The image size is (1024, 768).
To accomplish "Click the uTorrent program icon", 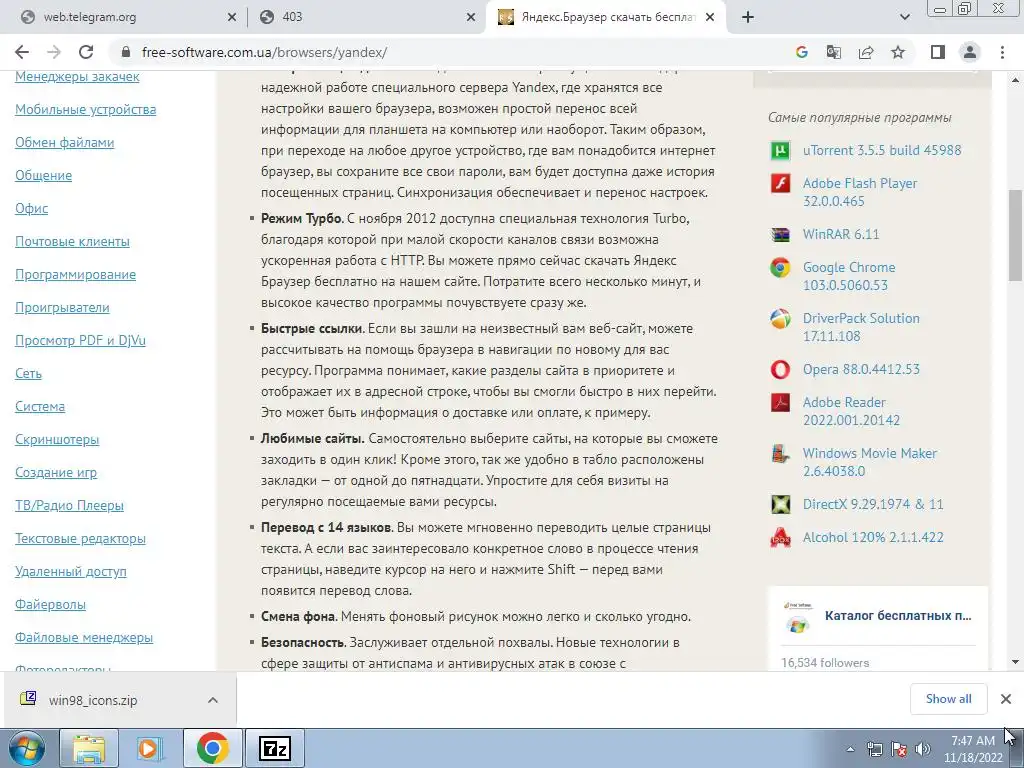I will coord(780,151).
